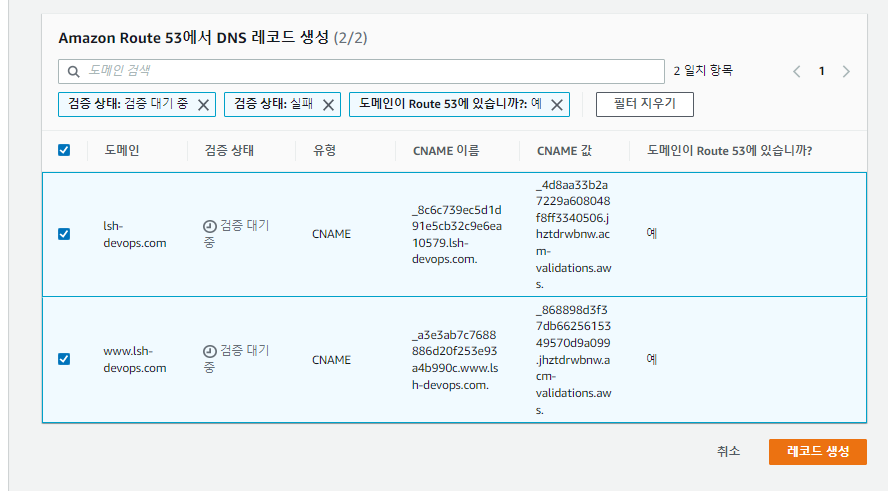Click the search magnifier icon
The width and height of the screenshot is (888, 491).
[73, 71]
